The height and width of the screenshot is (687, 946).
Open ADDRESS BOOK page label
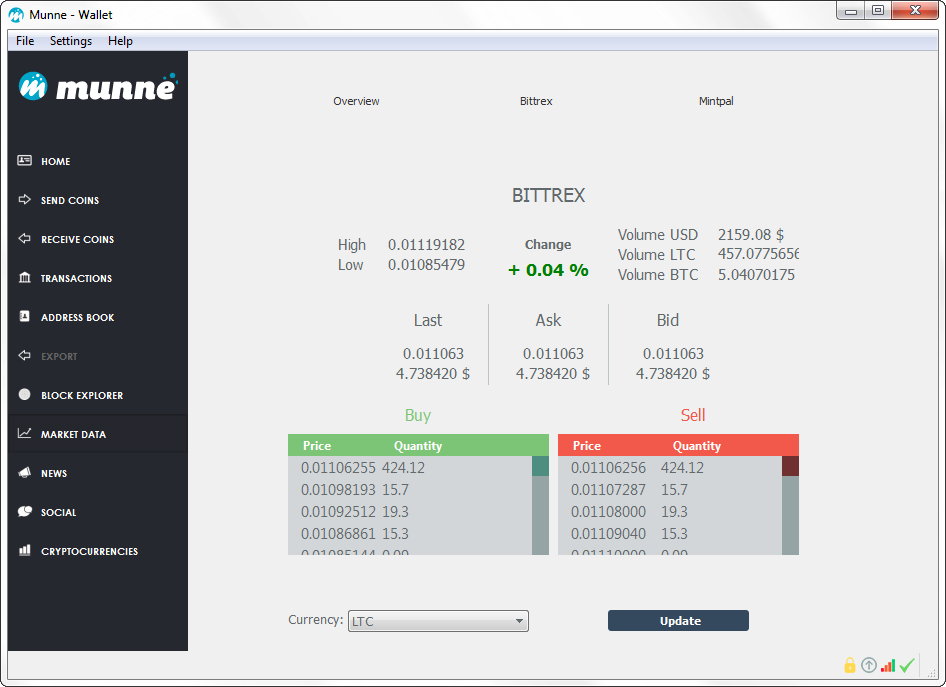point(78,318)
